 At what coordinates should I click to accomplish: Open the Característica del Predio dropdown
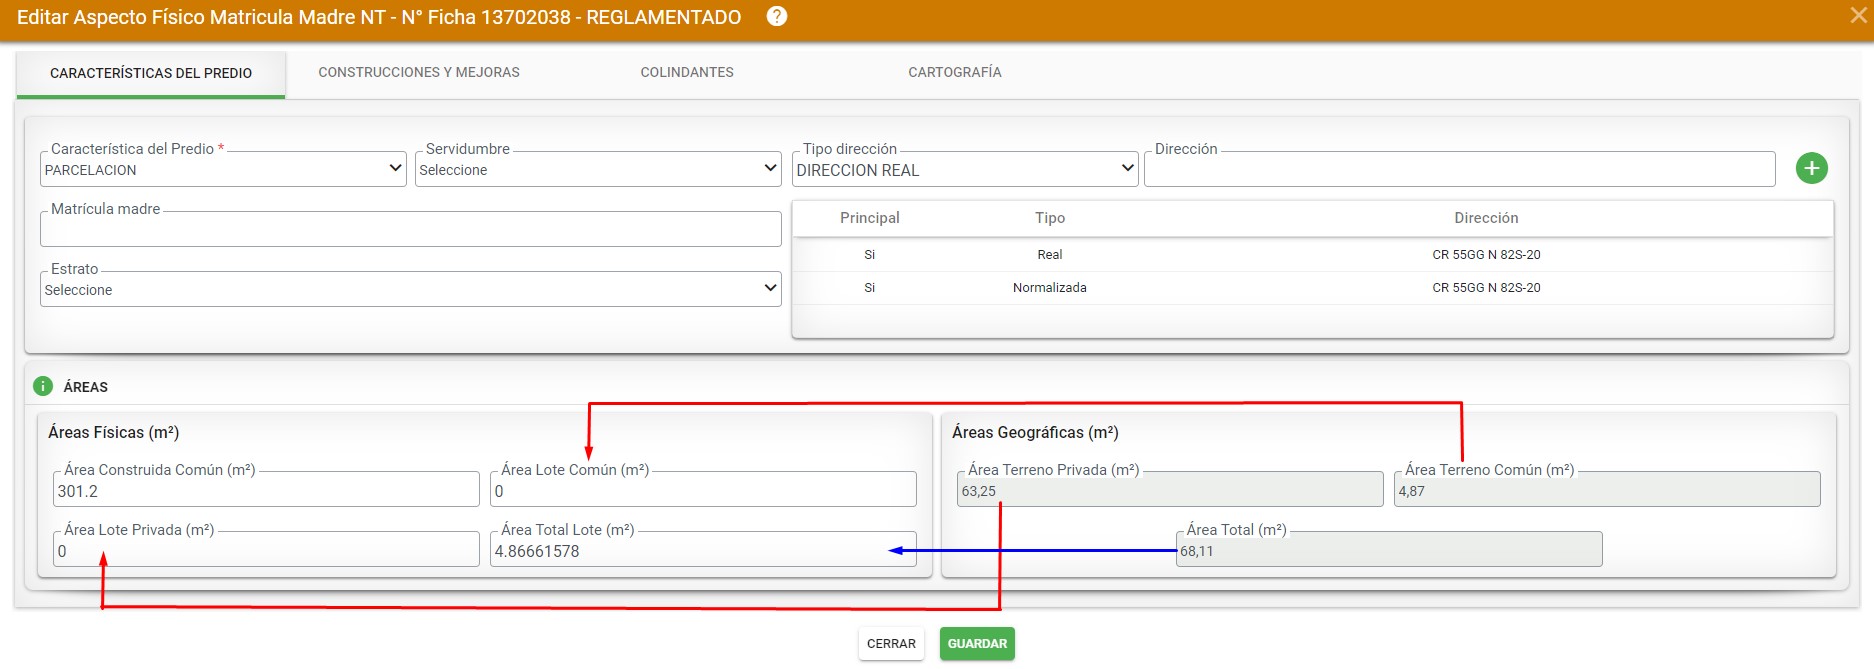tap(223, 169)
